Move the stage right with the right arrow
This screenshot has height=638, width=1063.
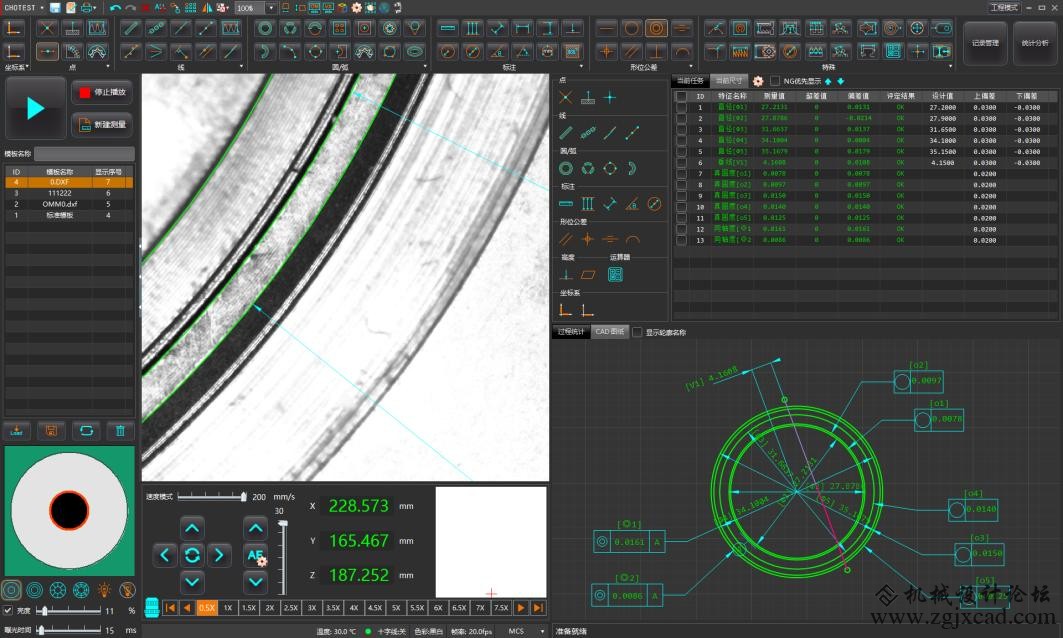pyautogui.click(x=219, y=555)
